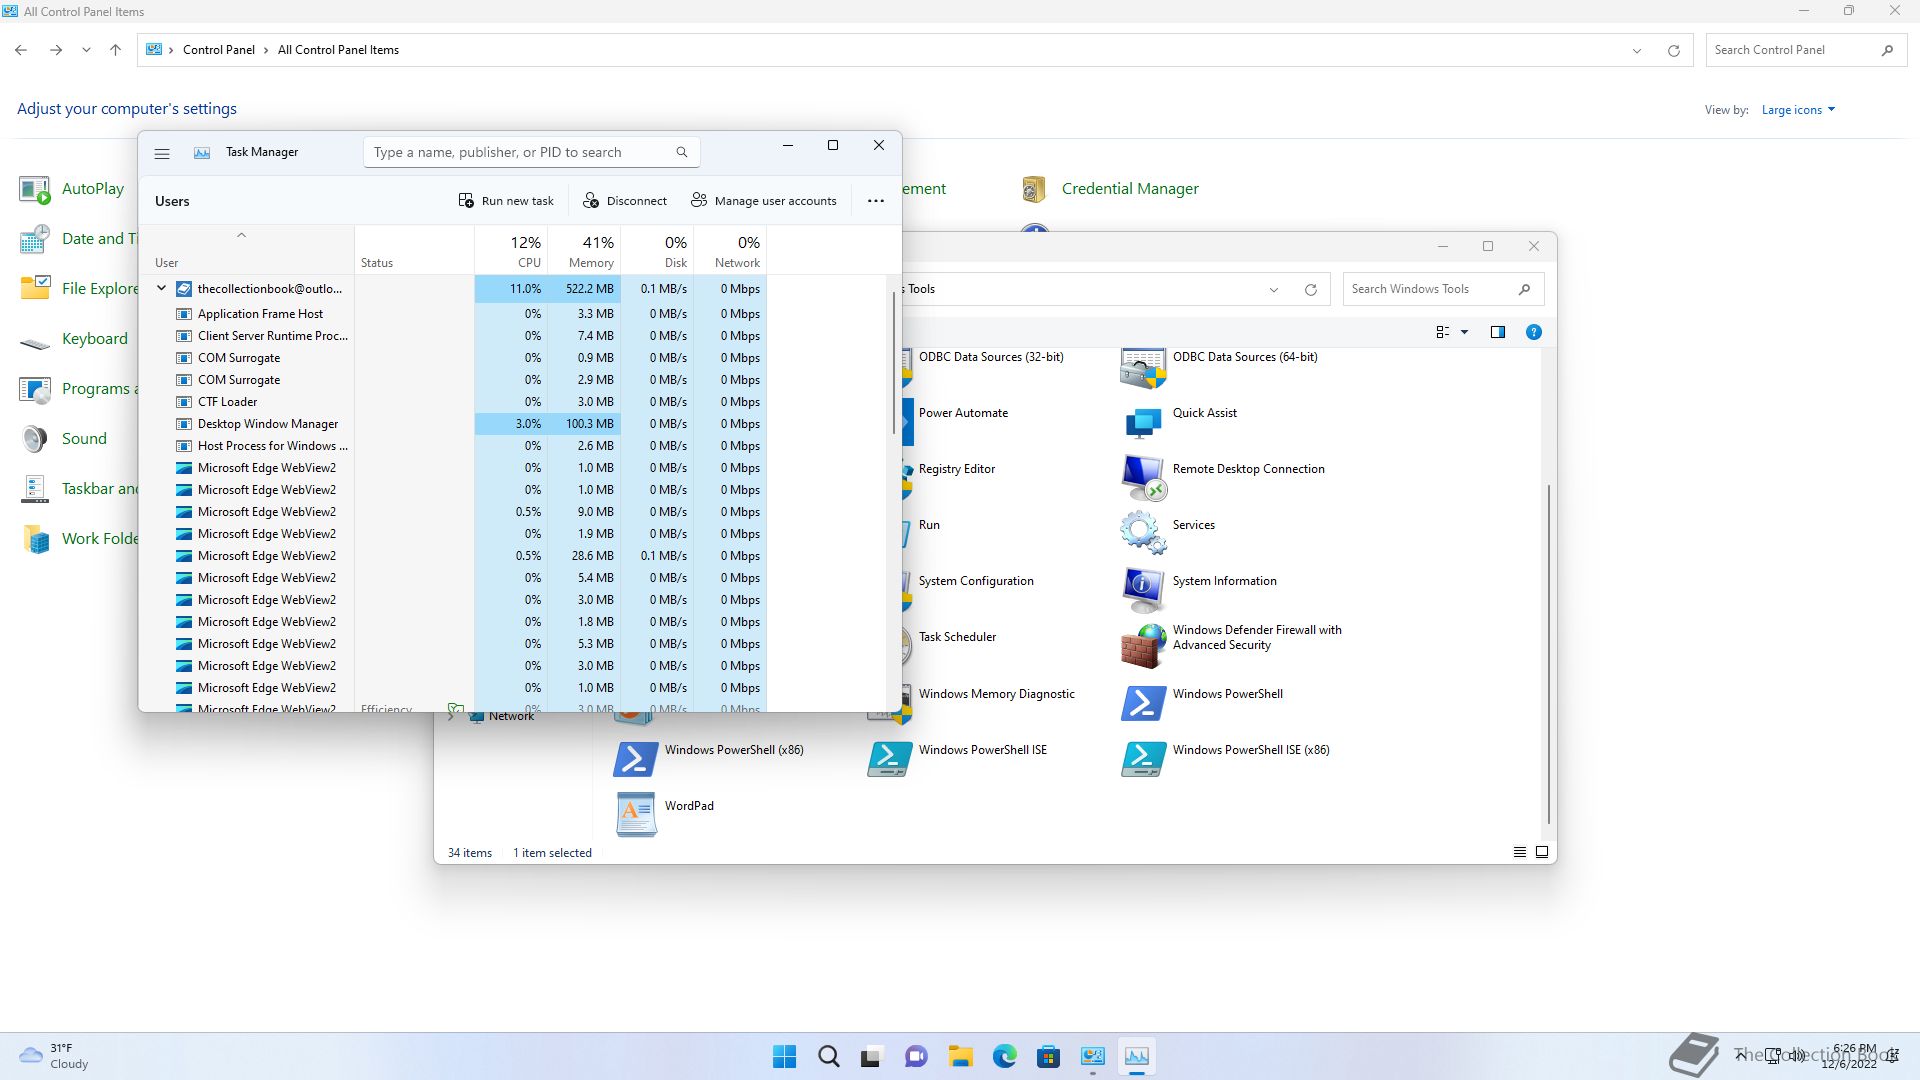
Task: Expand Windows Tools address dropdown
Action: tap(1274, 290)
